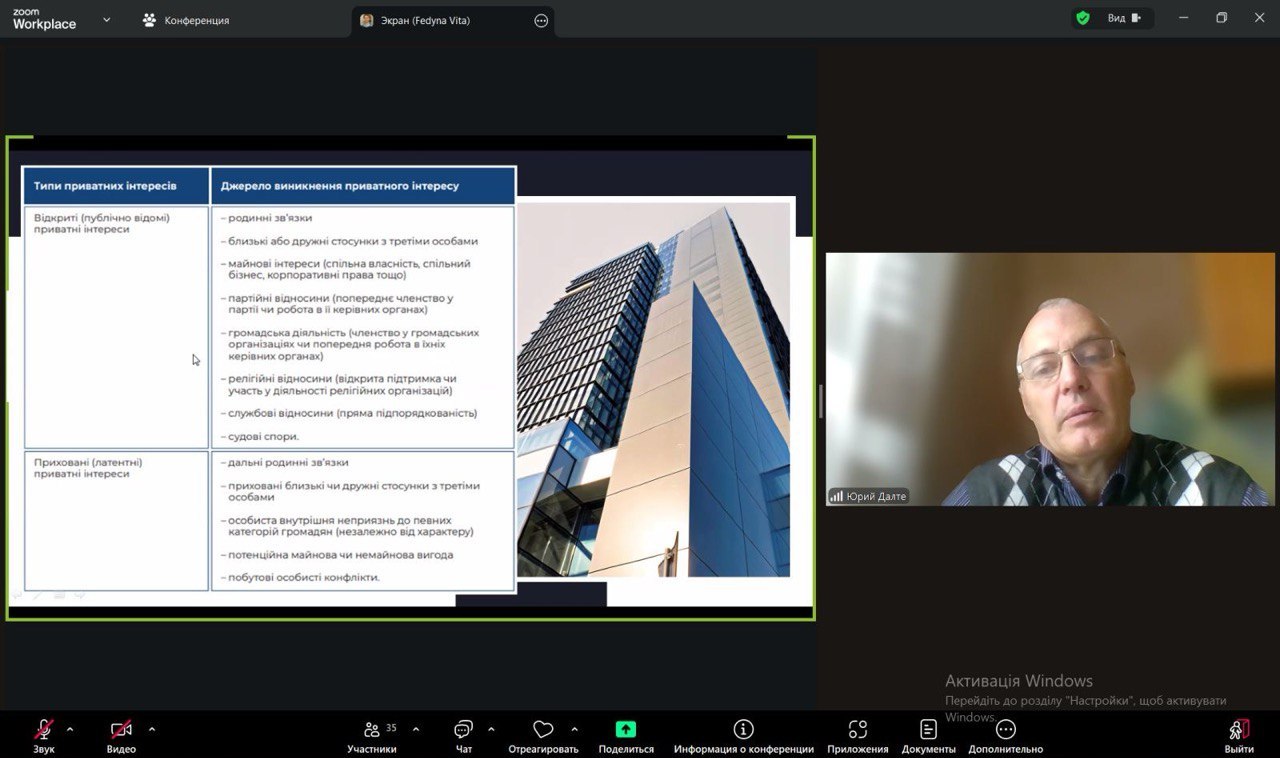Expand the arrow next to Участники
The height and width of the screenshot is (758, 1280).
coord(416,729)
